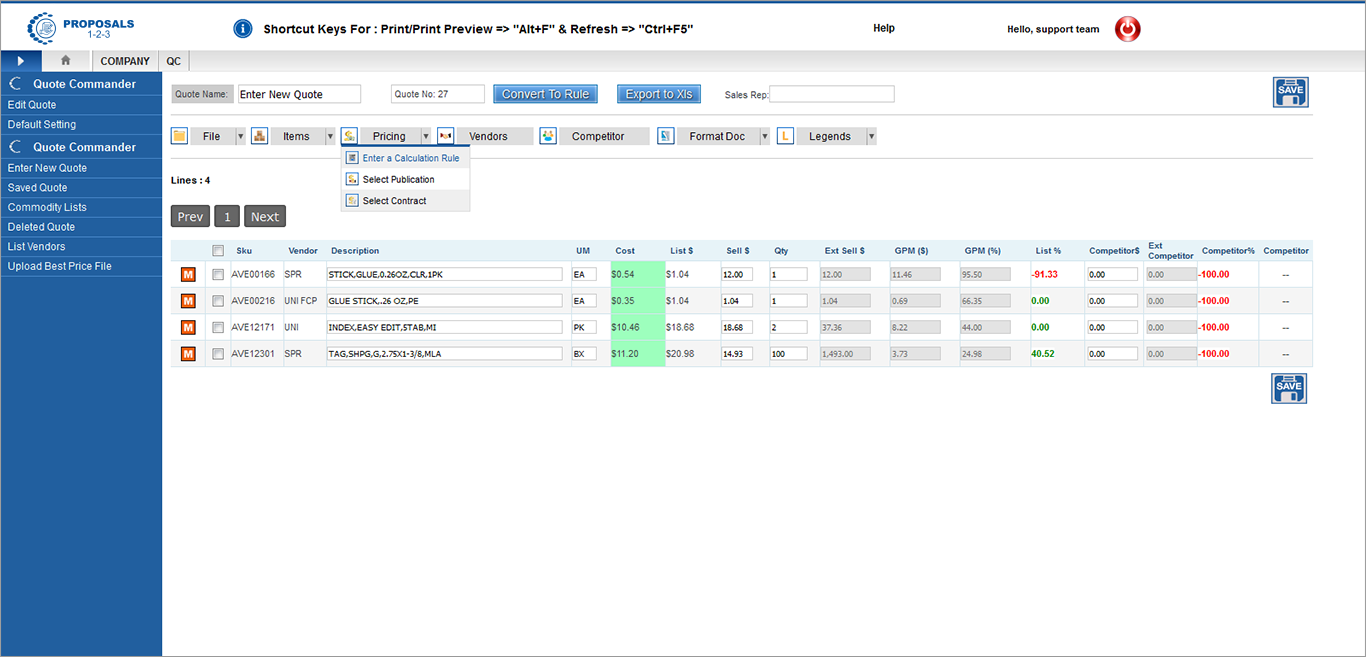Click the green Cost cell for AVE00166
Image resolution: width=1366 pixels, height=657 pixels.
[x=637, y=274]
